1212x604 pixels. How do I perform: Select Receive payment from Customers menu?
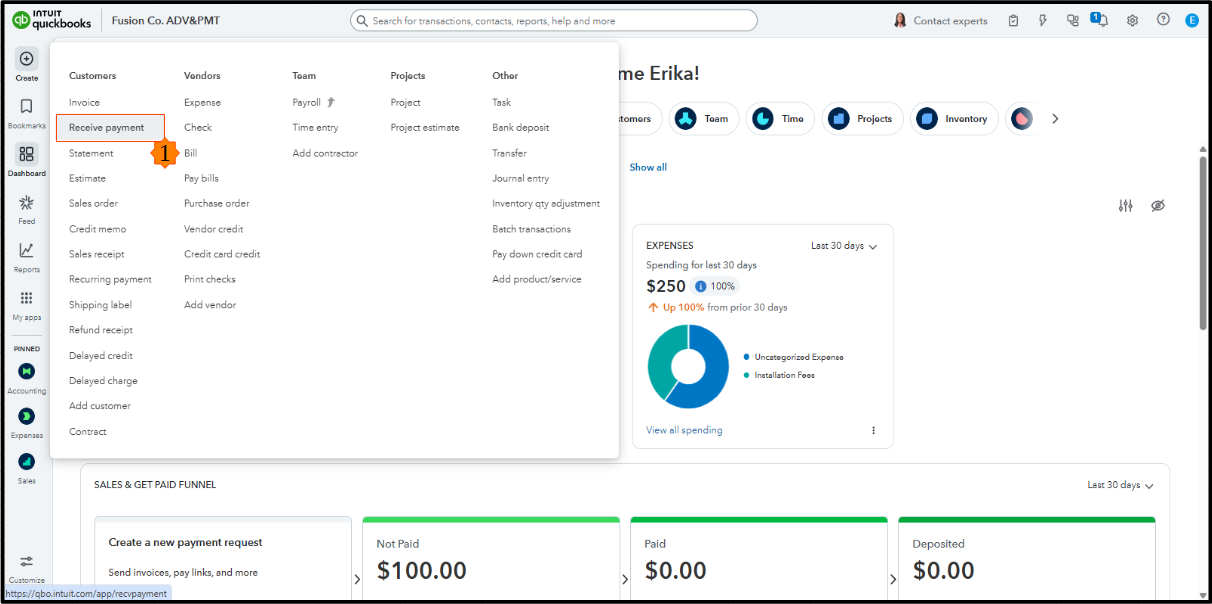click(x=107, y=128)
